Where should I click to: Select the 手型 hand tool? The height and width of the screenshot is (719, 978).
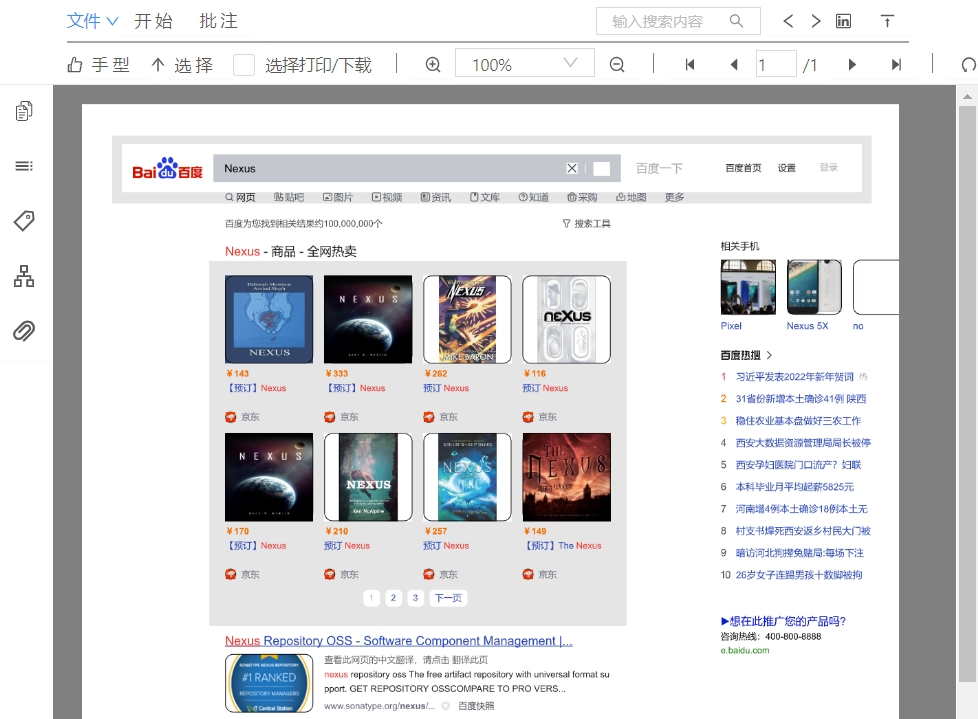99,65
